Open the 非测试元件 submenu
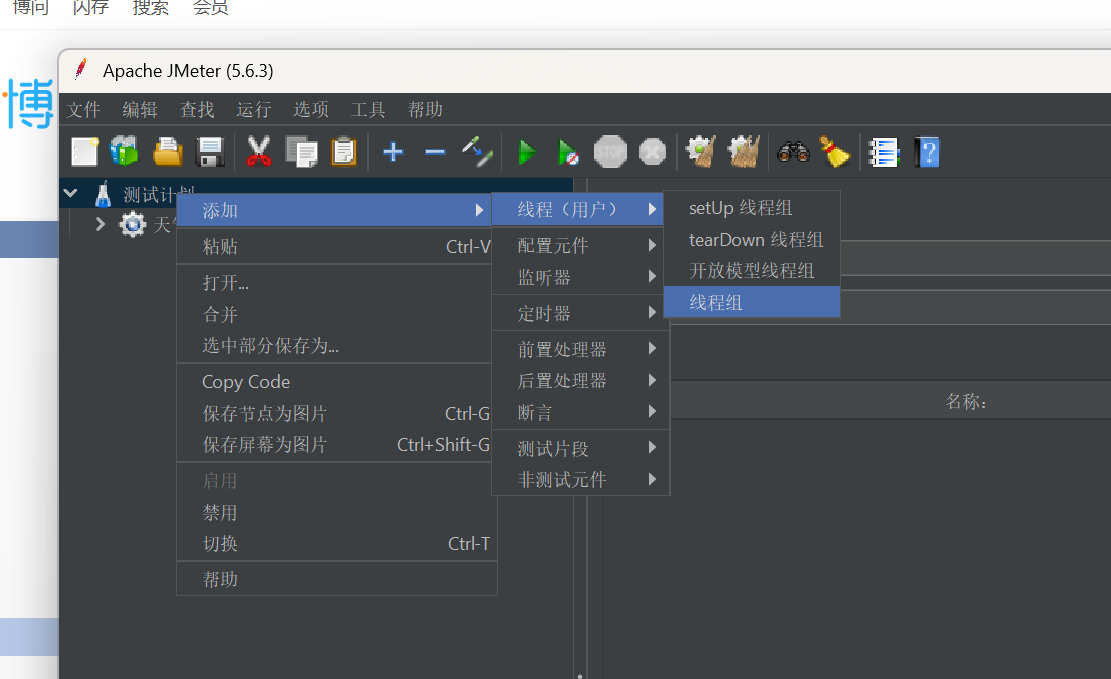Viewport: 1111px width, 679px height. click(580, 480)
